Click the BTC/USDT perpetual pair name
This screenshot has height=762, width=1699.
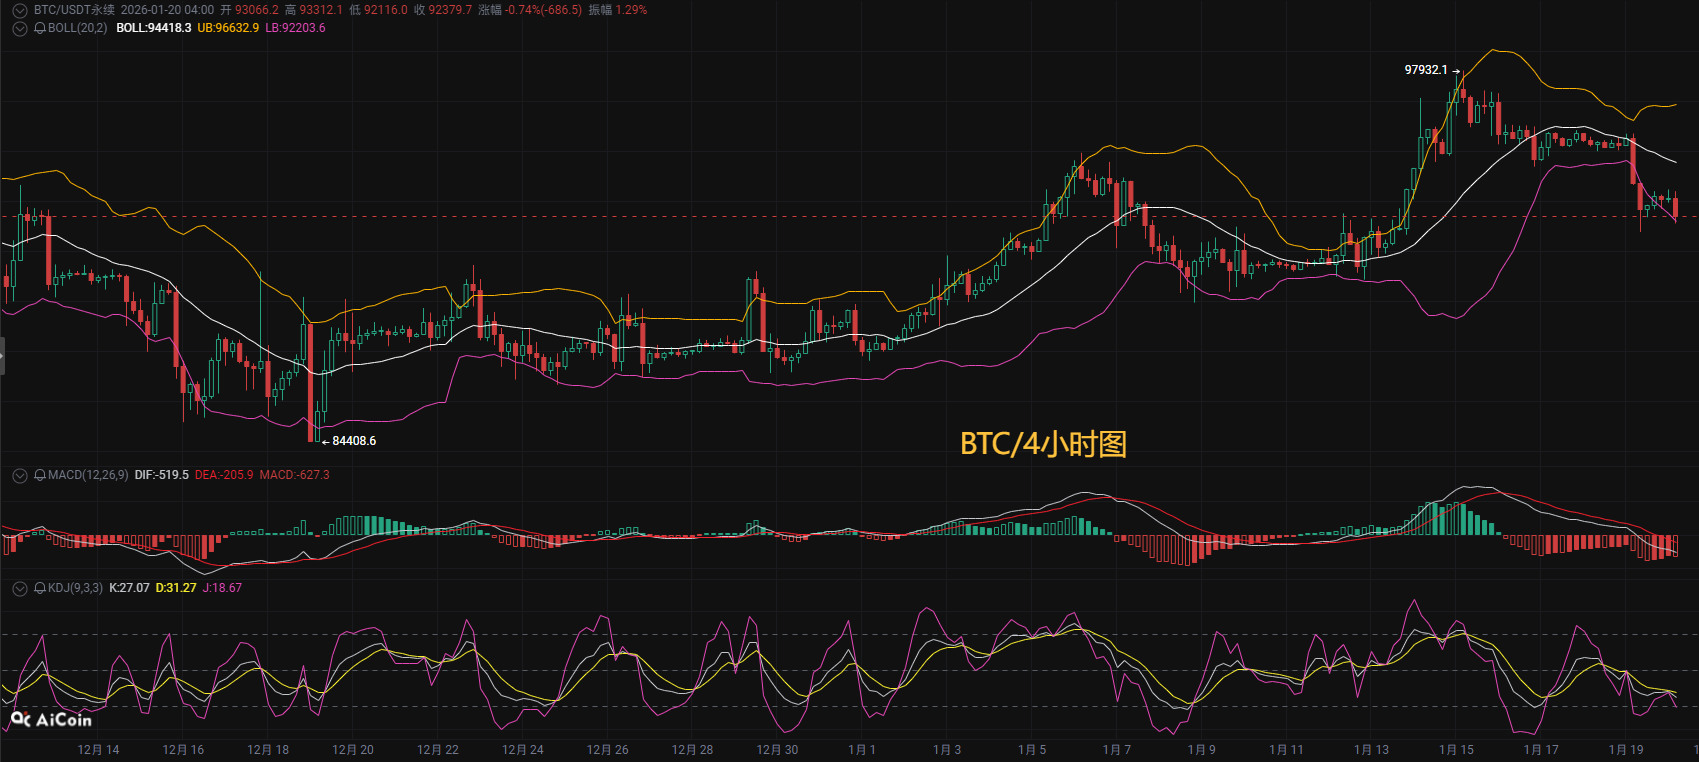74,10
